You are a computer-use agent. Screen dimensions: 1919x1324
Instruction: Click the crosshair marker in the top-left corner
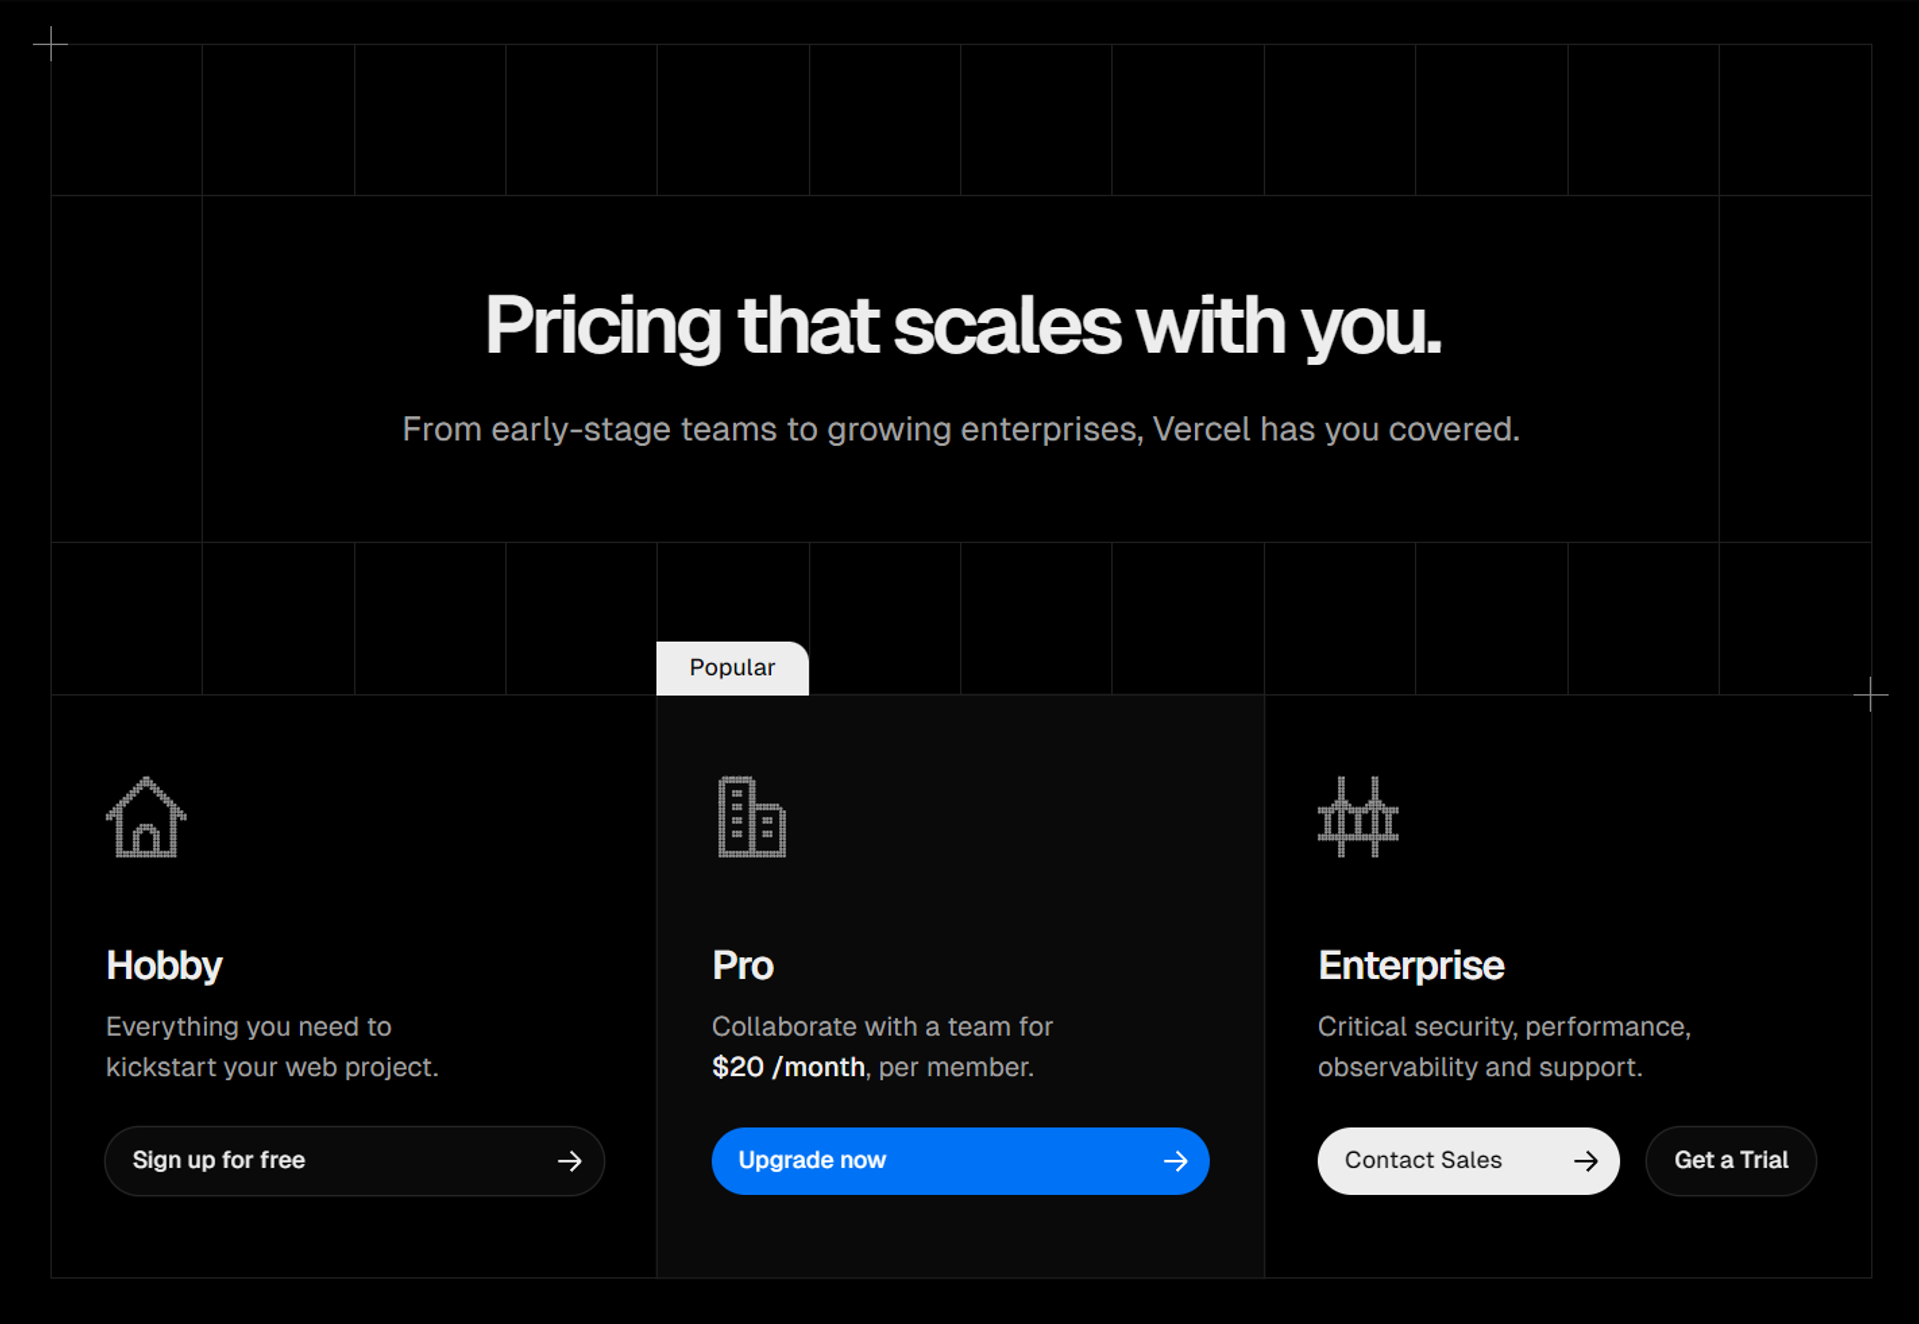coord(52,45)
